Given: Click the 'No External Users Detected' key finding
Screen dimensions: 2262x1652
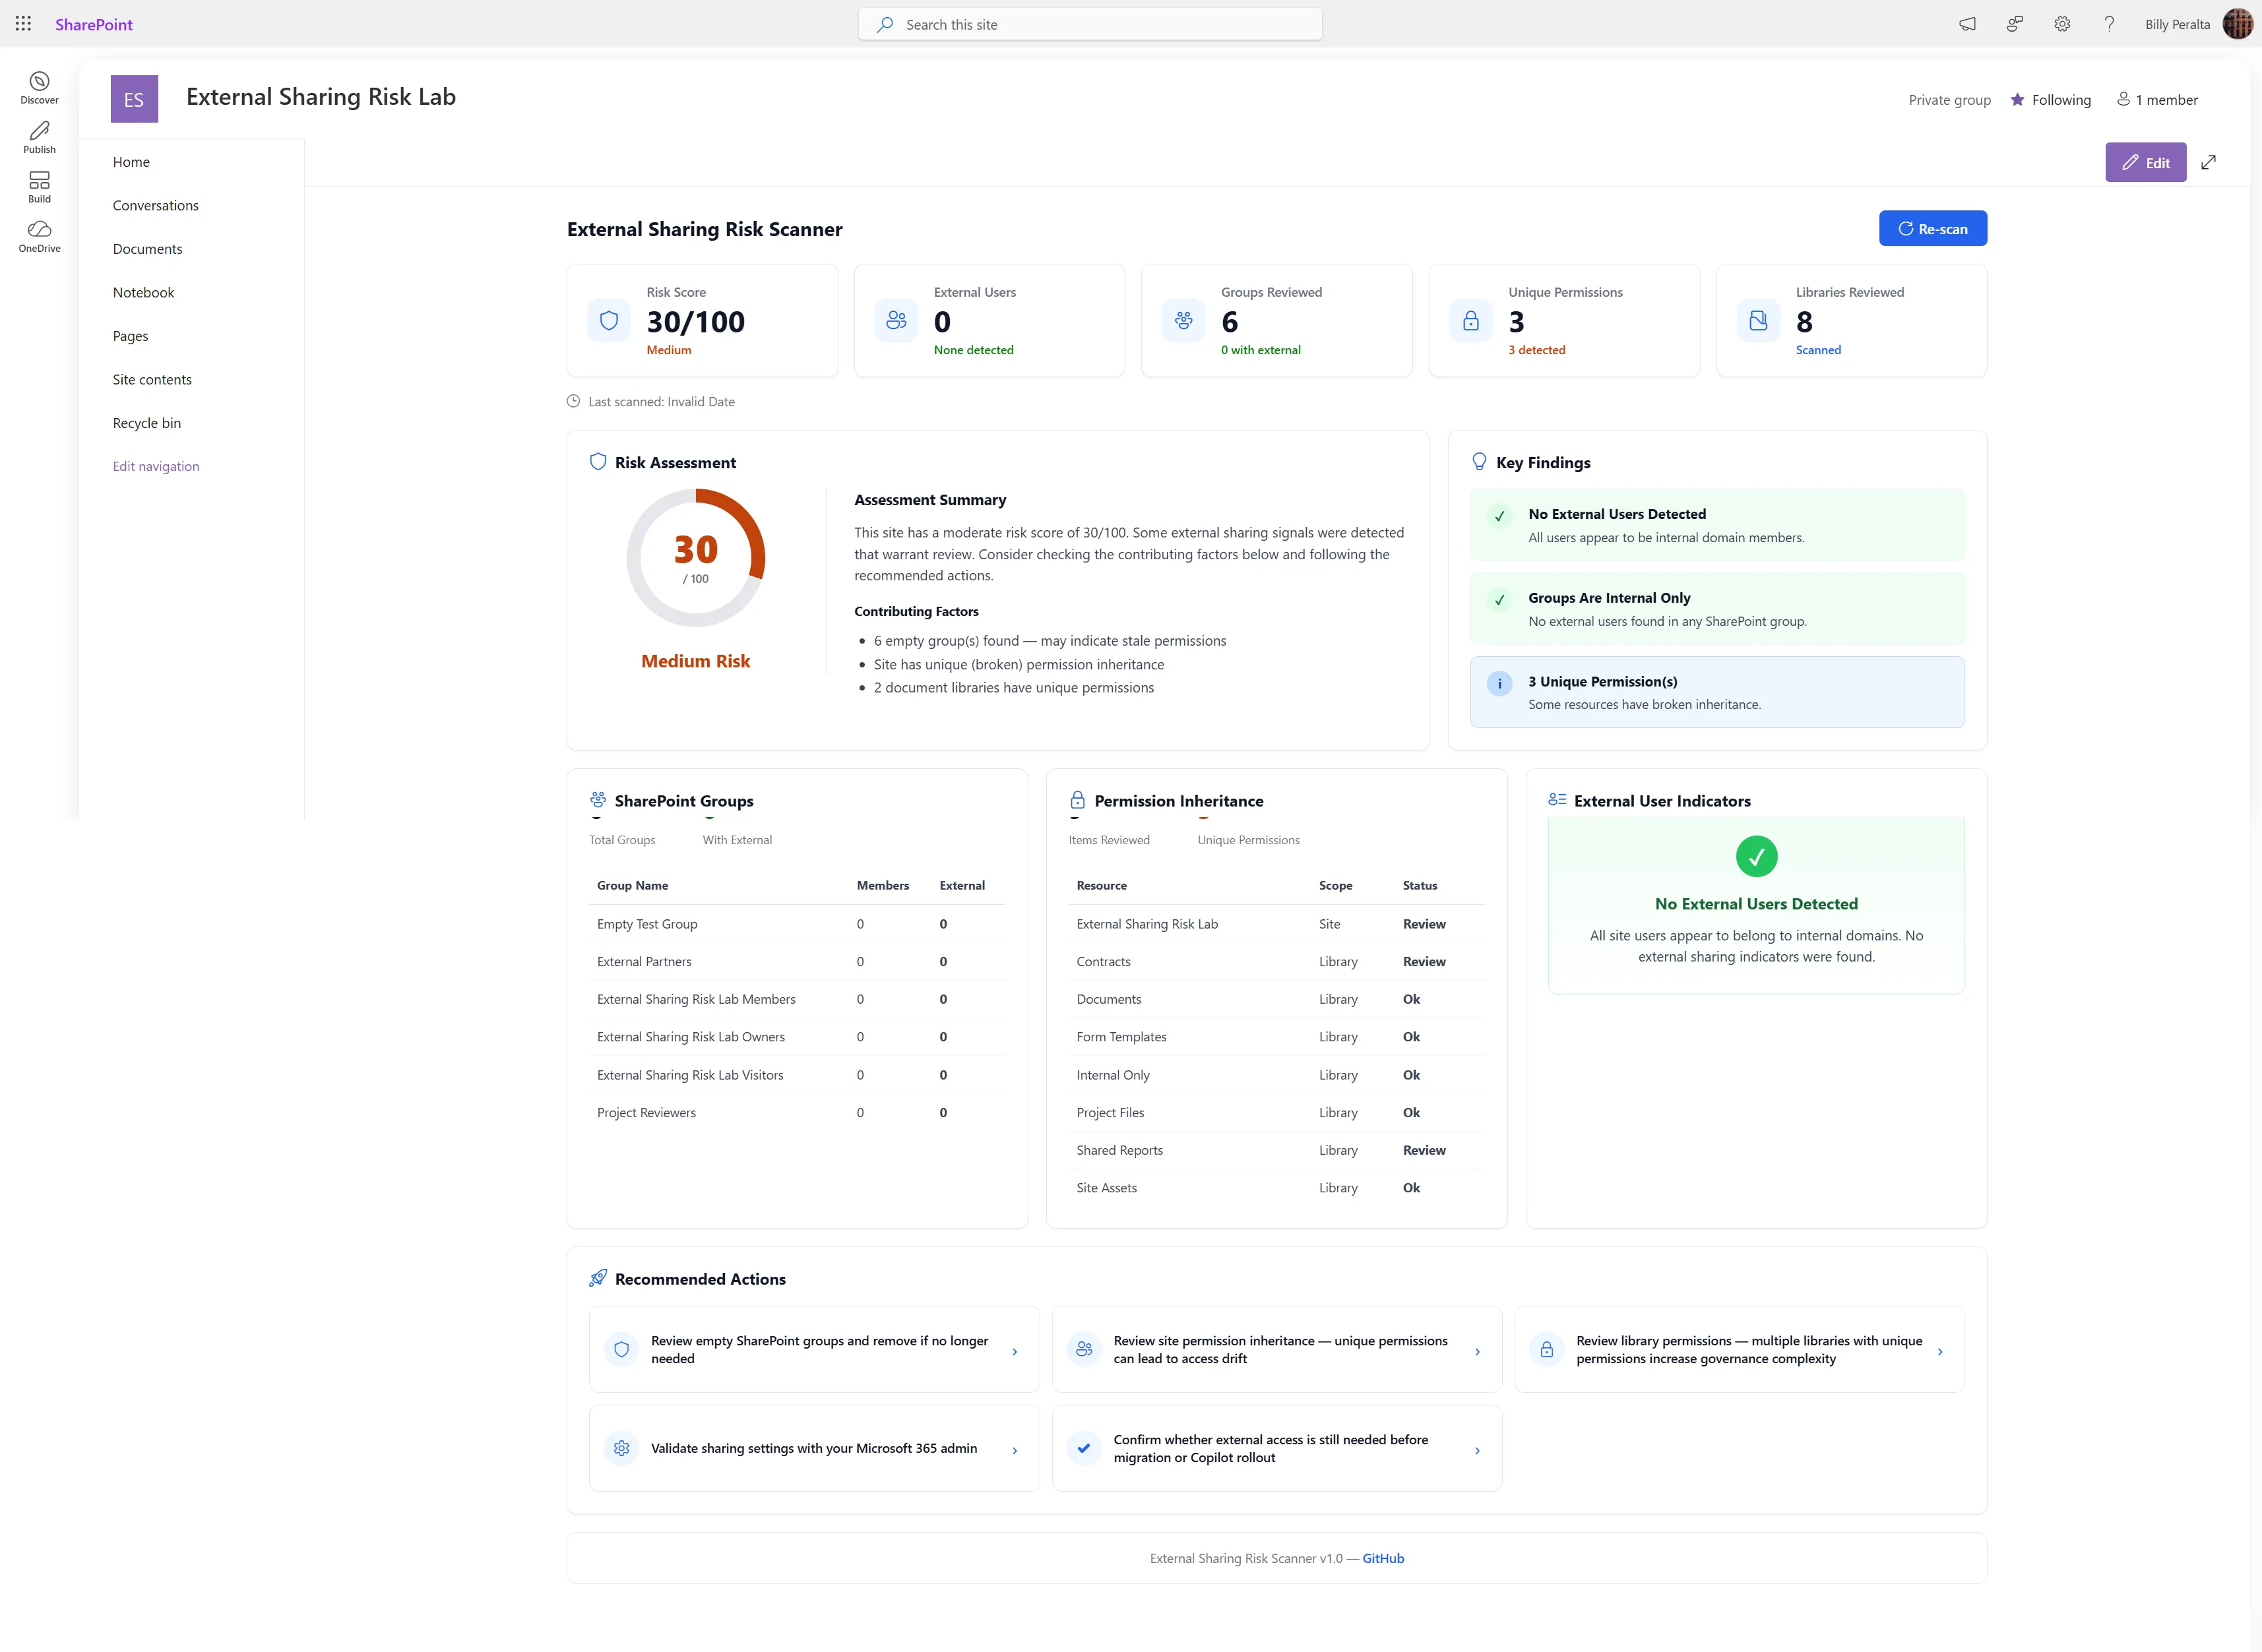Looking at the screenshot, I should (x=1717, y=525).
